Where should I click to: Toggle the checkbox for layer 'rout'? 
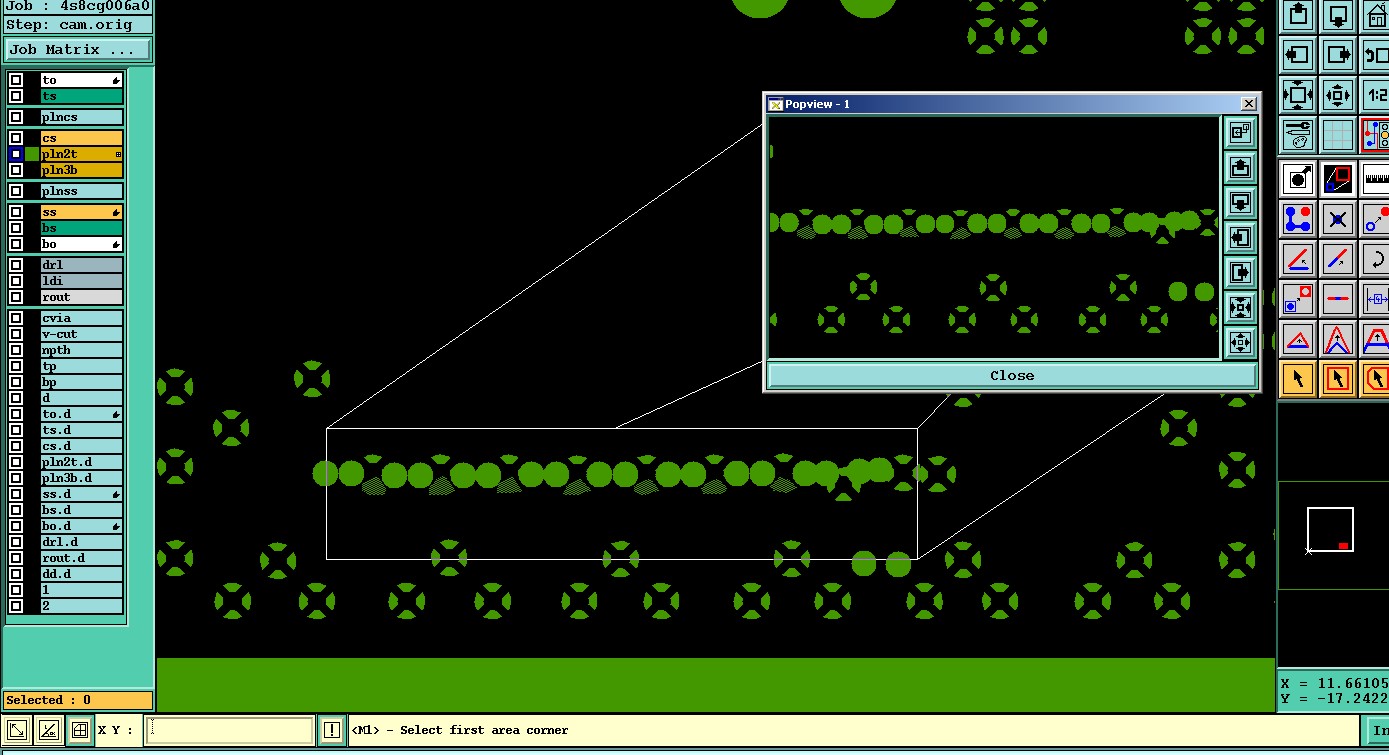click(16, 297)
